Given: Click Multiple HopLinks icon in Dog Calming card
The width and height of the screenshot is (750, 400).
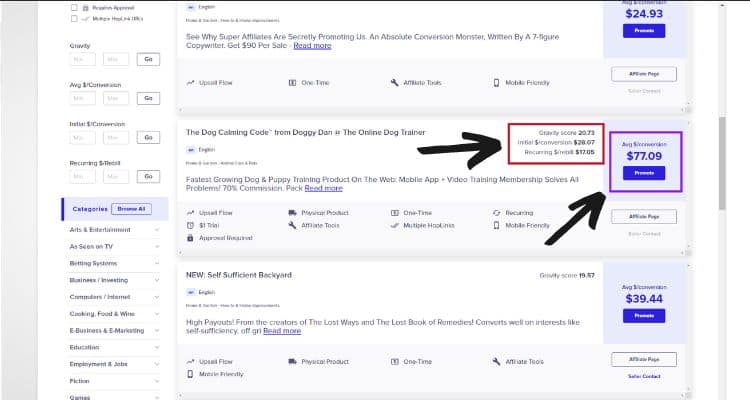Looking at the screenshot, I should tap(395, 225).
